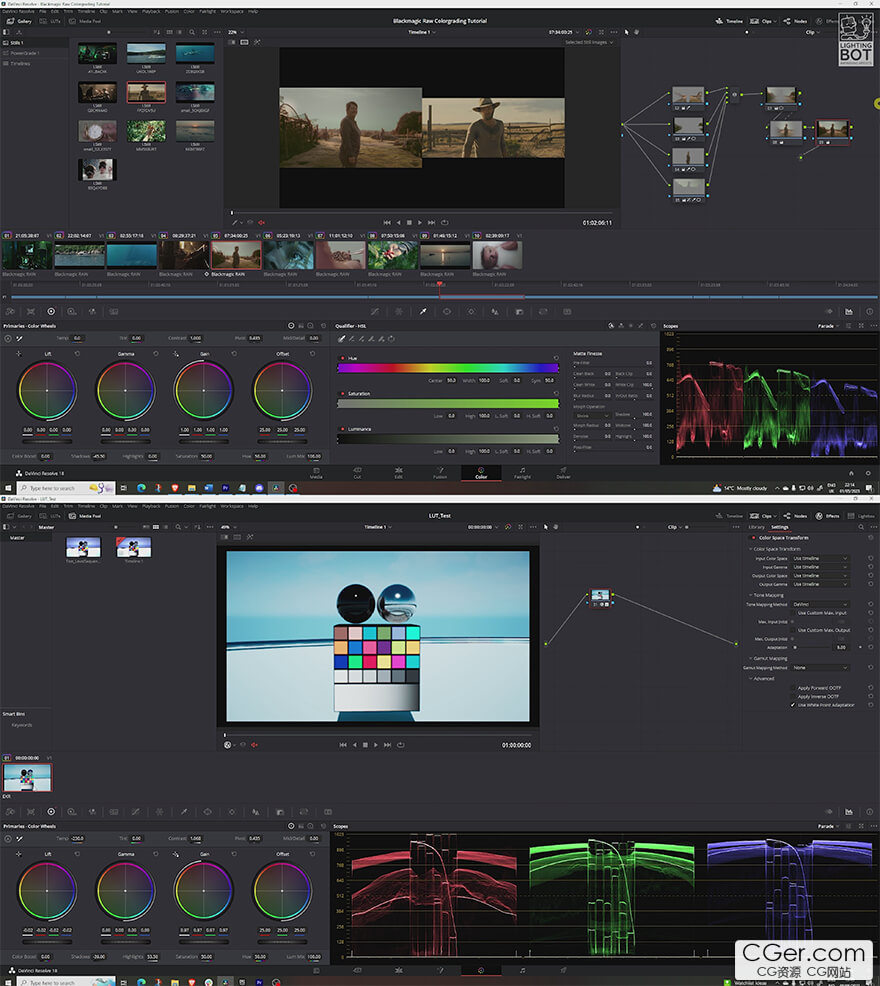Enable Use Custom Max. Input checkbox
The width and height of the screenshot is (880, 986).
click(793, 612)
